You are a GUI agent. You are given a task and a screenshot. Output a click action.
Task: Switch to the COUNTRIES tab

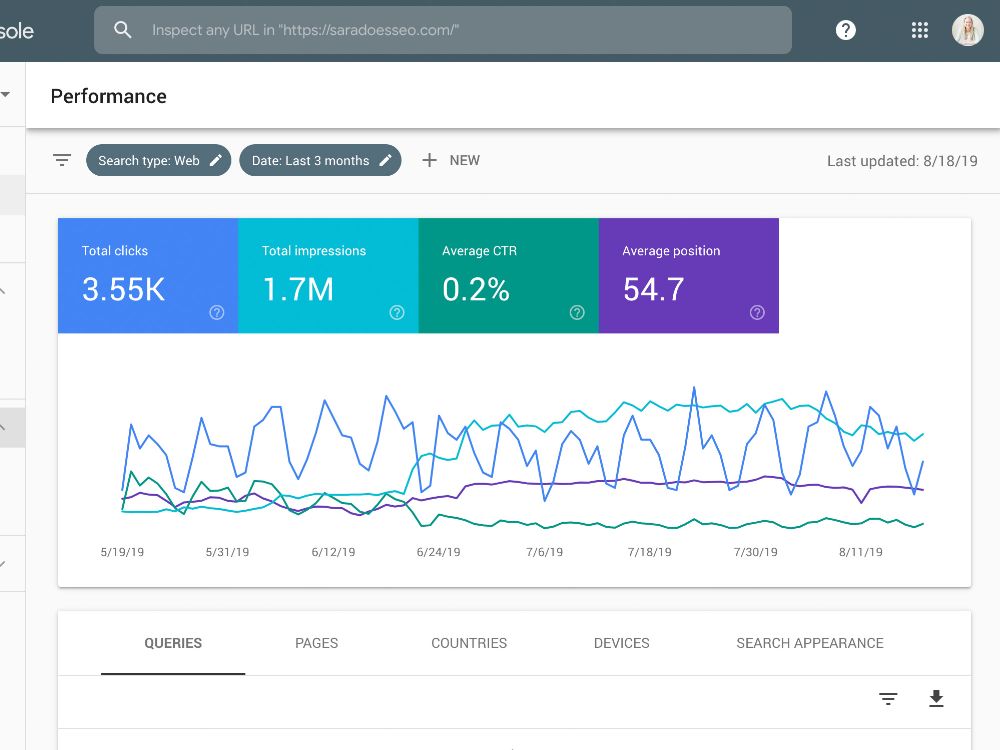point(469,643)
